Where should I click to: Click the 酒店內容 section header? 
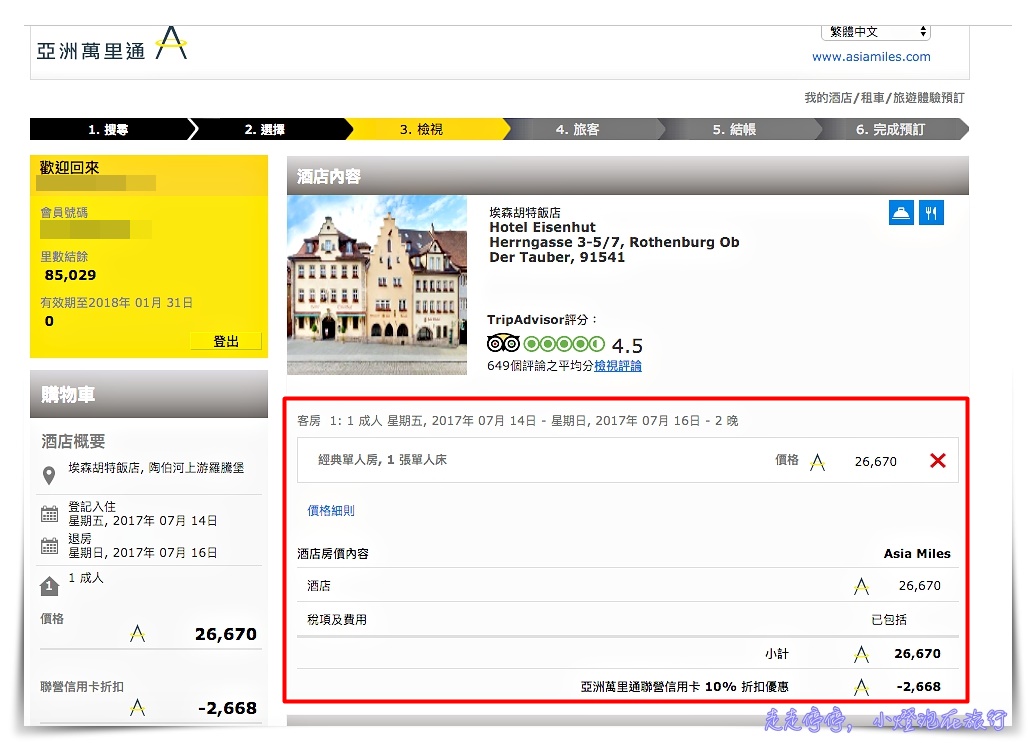click(x=628, y=176)
